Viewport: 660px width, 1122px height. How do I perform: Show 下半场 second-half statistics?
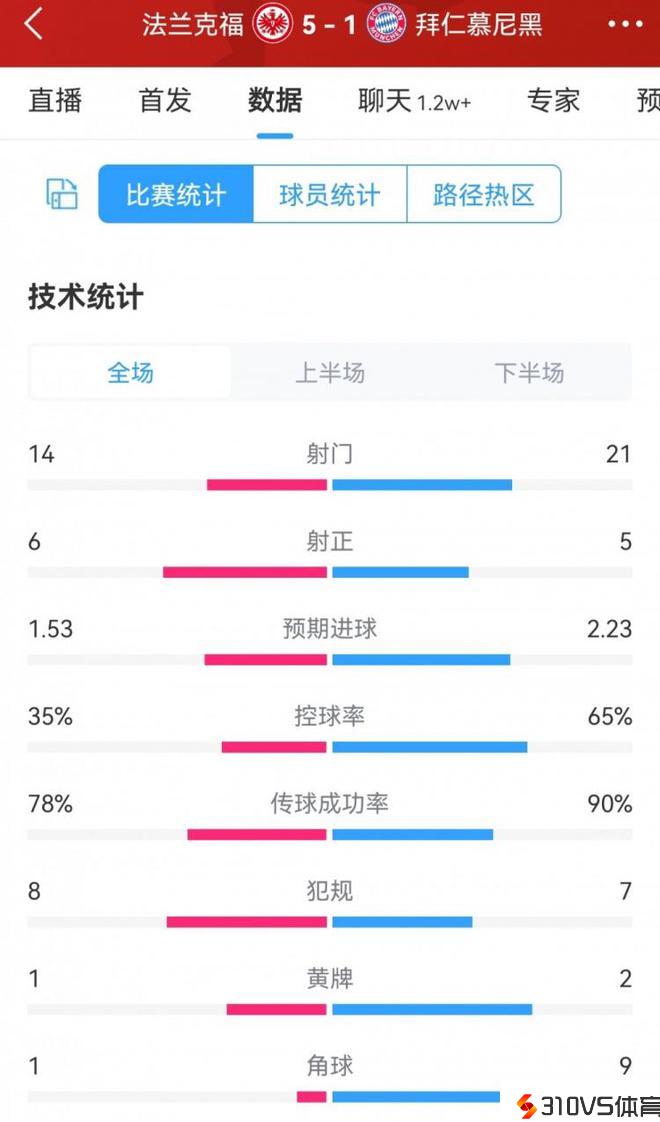529,373
